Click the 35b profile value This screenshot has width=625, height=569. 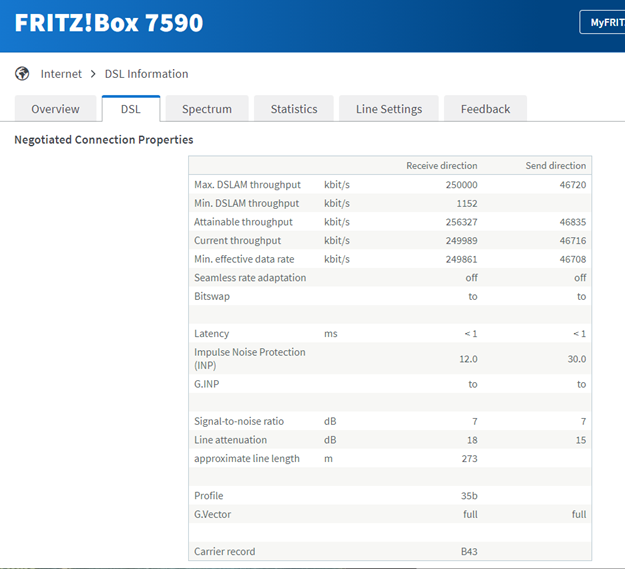(469, 496)
